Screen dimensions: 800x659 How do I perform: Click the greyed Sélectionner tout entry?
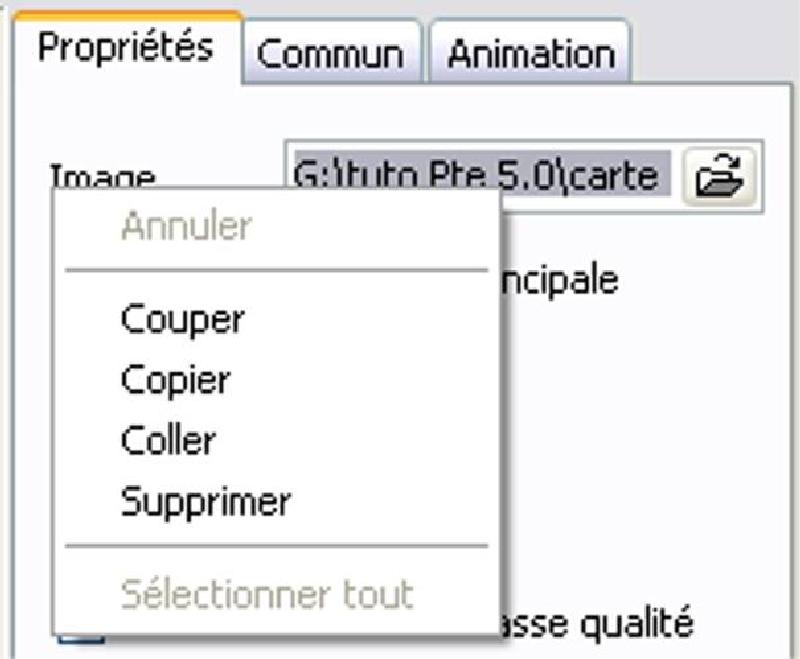click(267, 594)
